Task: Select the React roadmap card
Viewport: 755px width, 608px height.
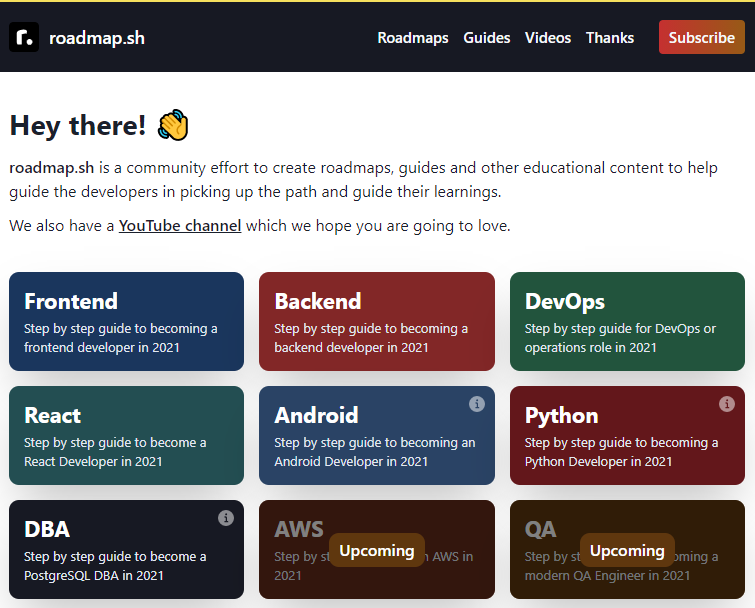Action: tap(127, 436)
